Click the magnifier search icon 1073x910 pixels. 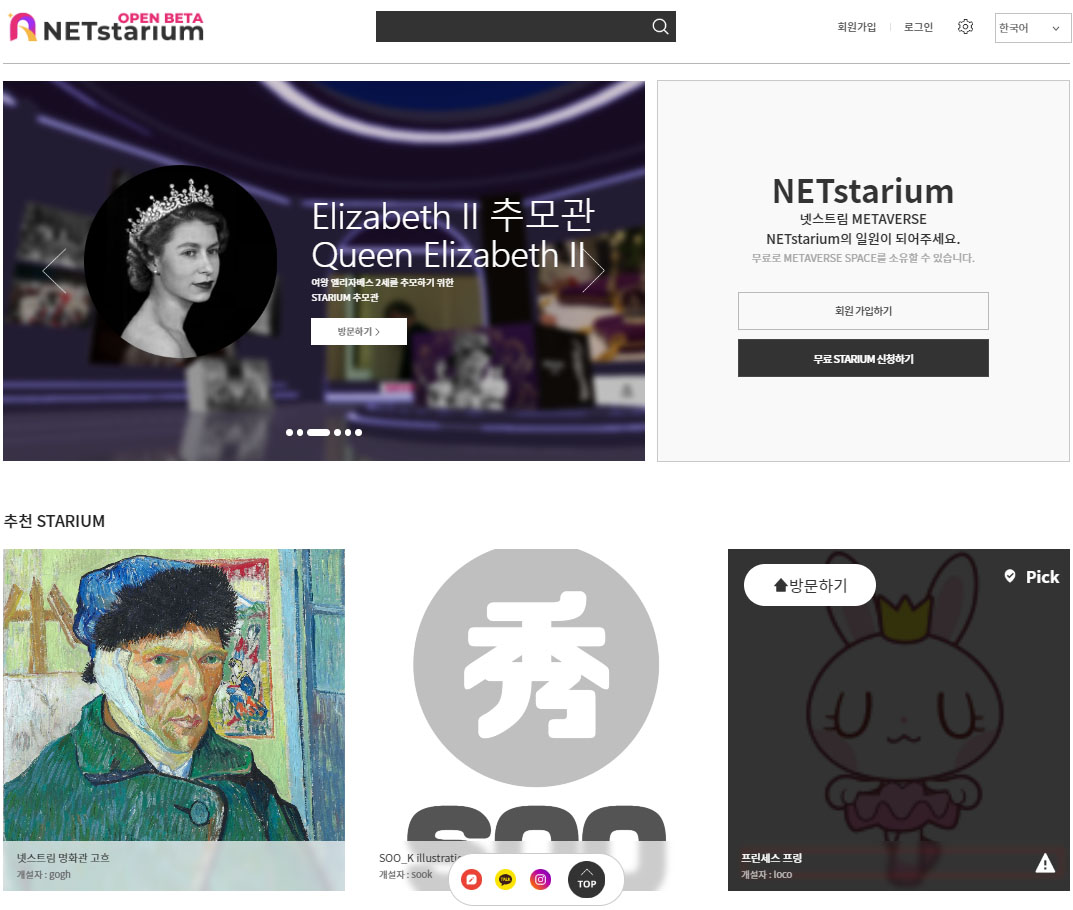click(660, 26)
